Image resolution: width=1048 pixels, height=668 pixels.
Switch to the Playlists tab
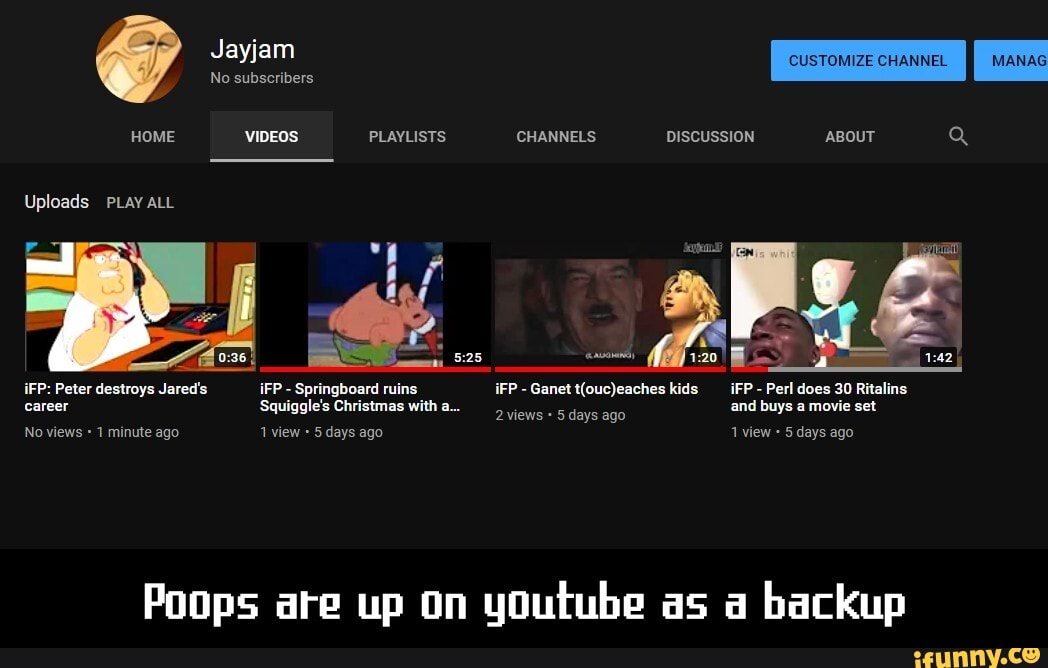[407, 137]
